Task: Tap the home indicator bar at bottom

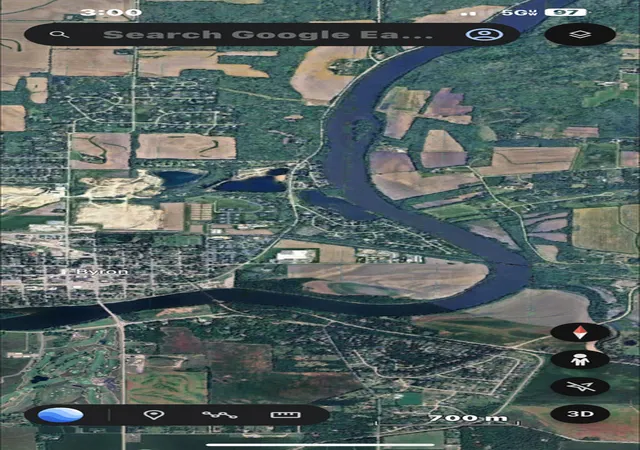Action: pos(320,445)
